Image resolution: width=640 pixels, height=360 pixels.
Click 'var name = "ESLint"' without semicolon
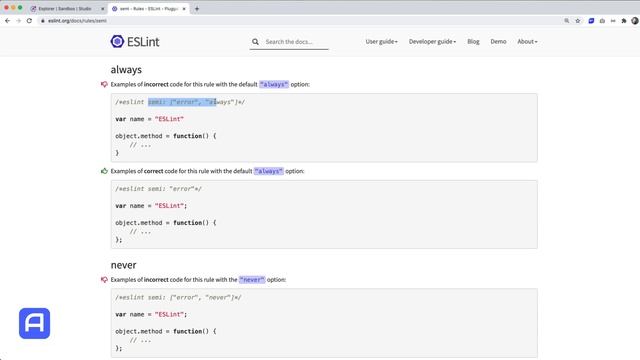point(149,119)
